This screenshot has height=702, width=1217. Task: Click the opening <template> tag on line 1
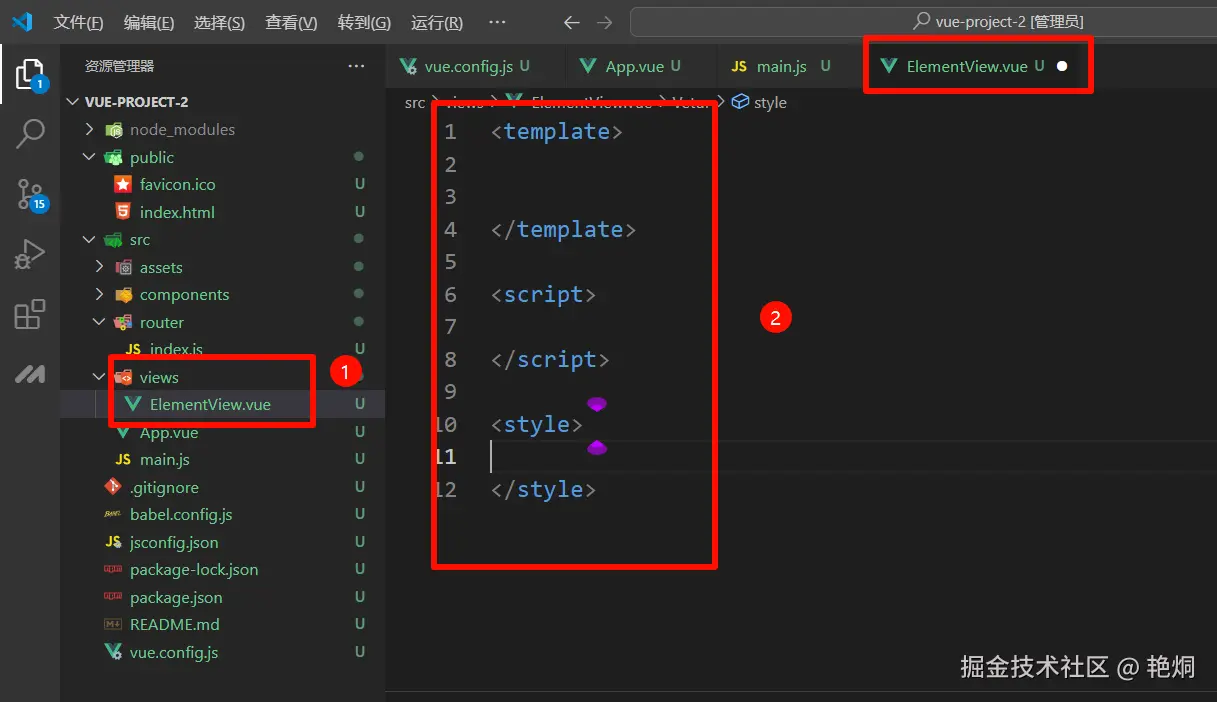pos(557,132)
